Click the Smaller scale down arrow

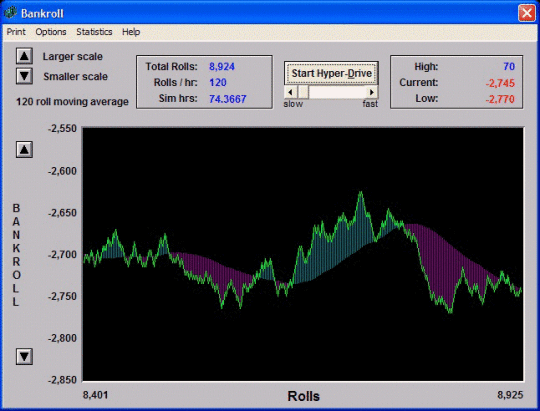24,76
